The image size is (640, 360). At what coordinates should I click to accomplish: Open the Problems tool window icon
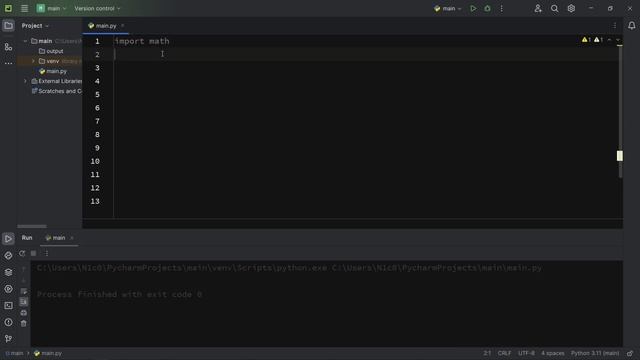pos(8,322)
